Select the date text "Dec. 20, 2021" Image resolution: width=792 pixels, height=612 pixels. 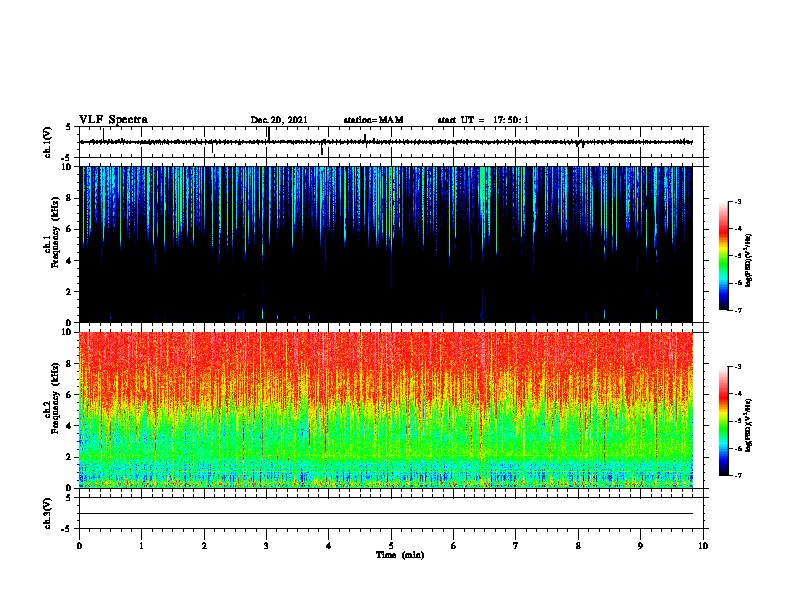tap(279, 120)
